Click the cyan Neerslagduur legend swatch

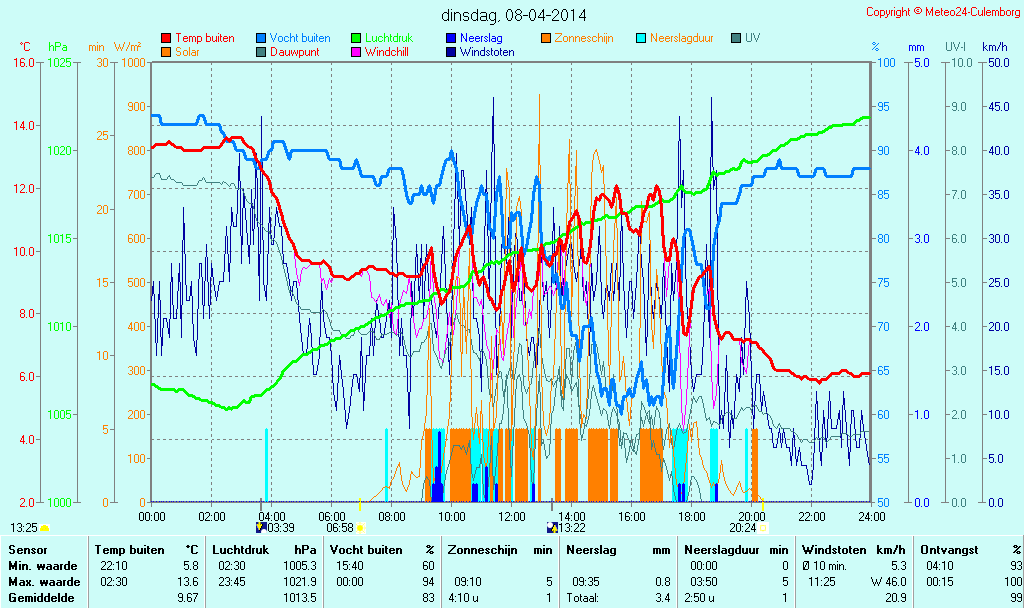(641, 39)
